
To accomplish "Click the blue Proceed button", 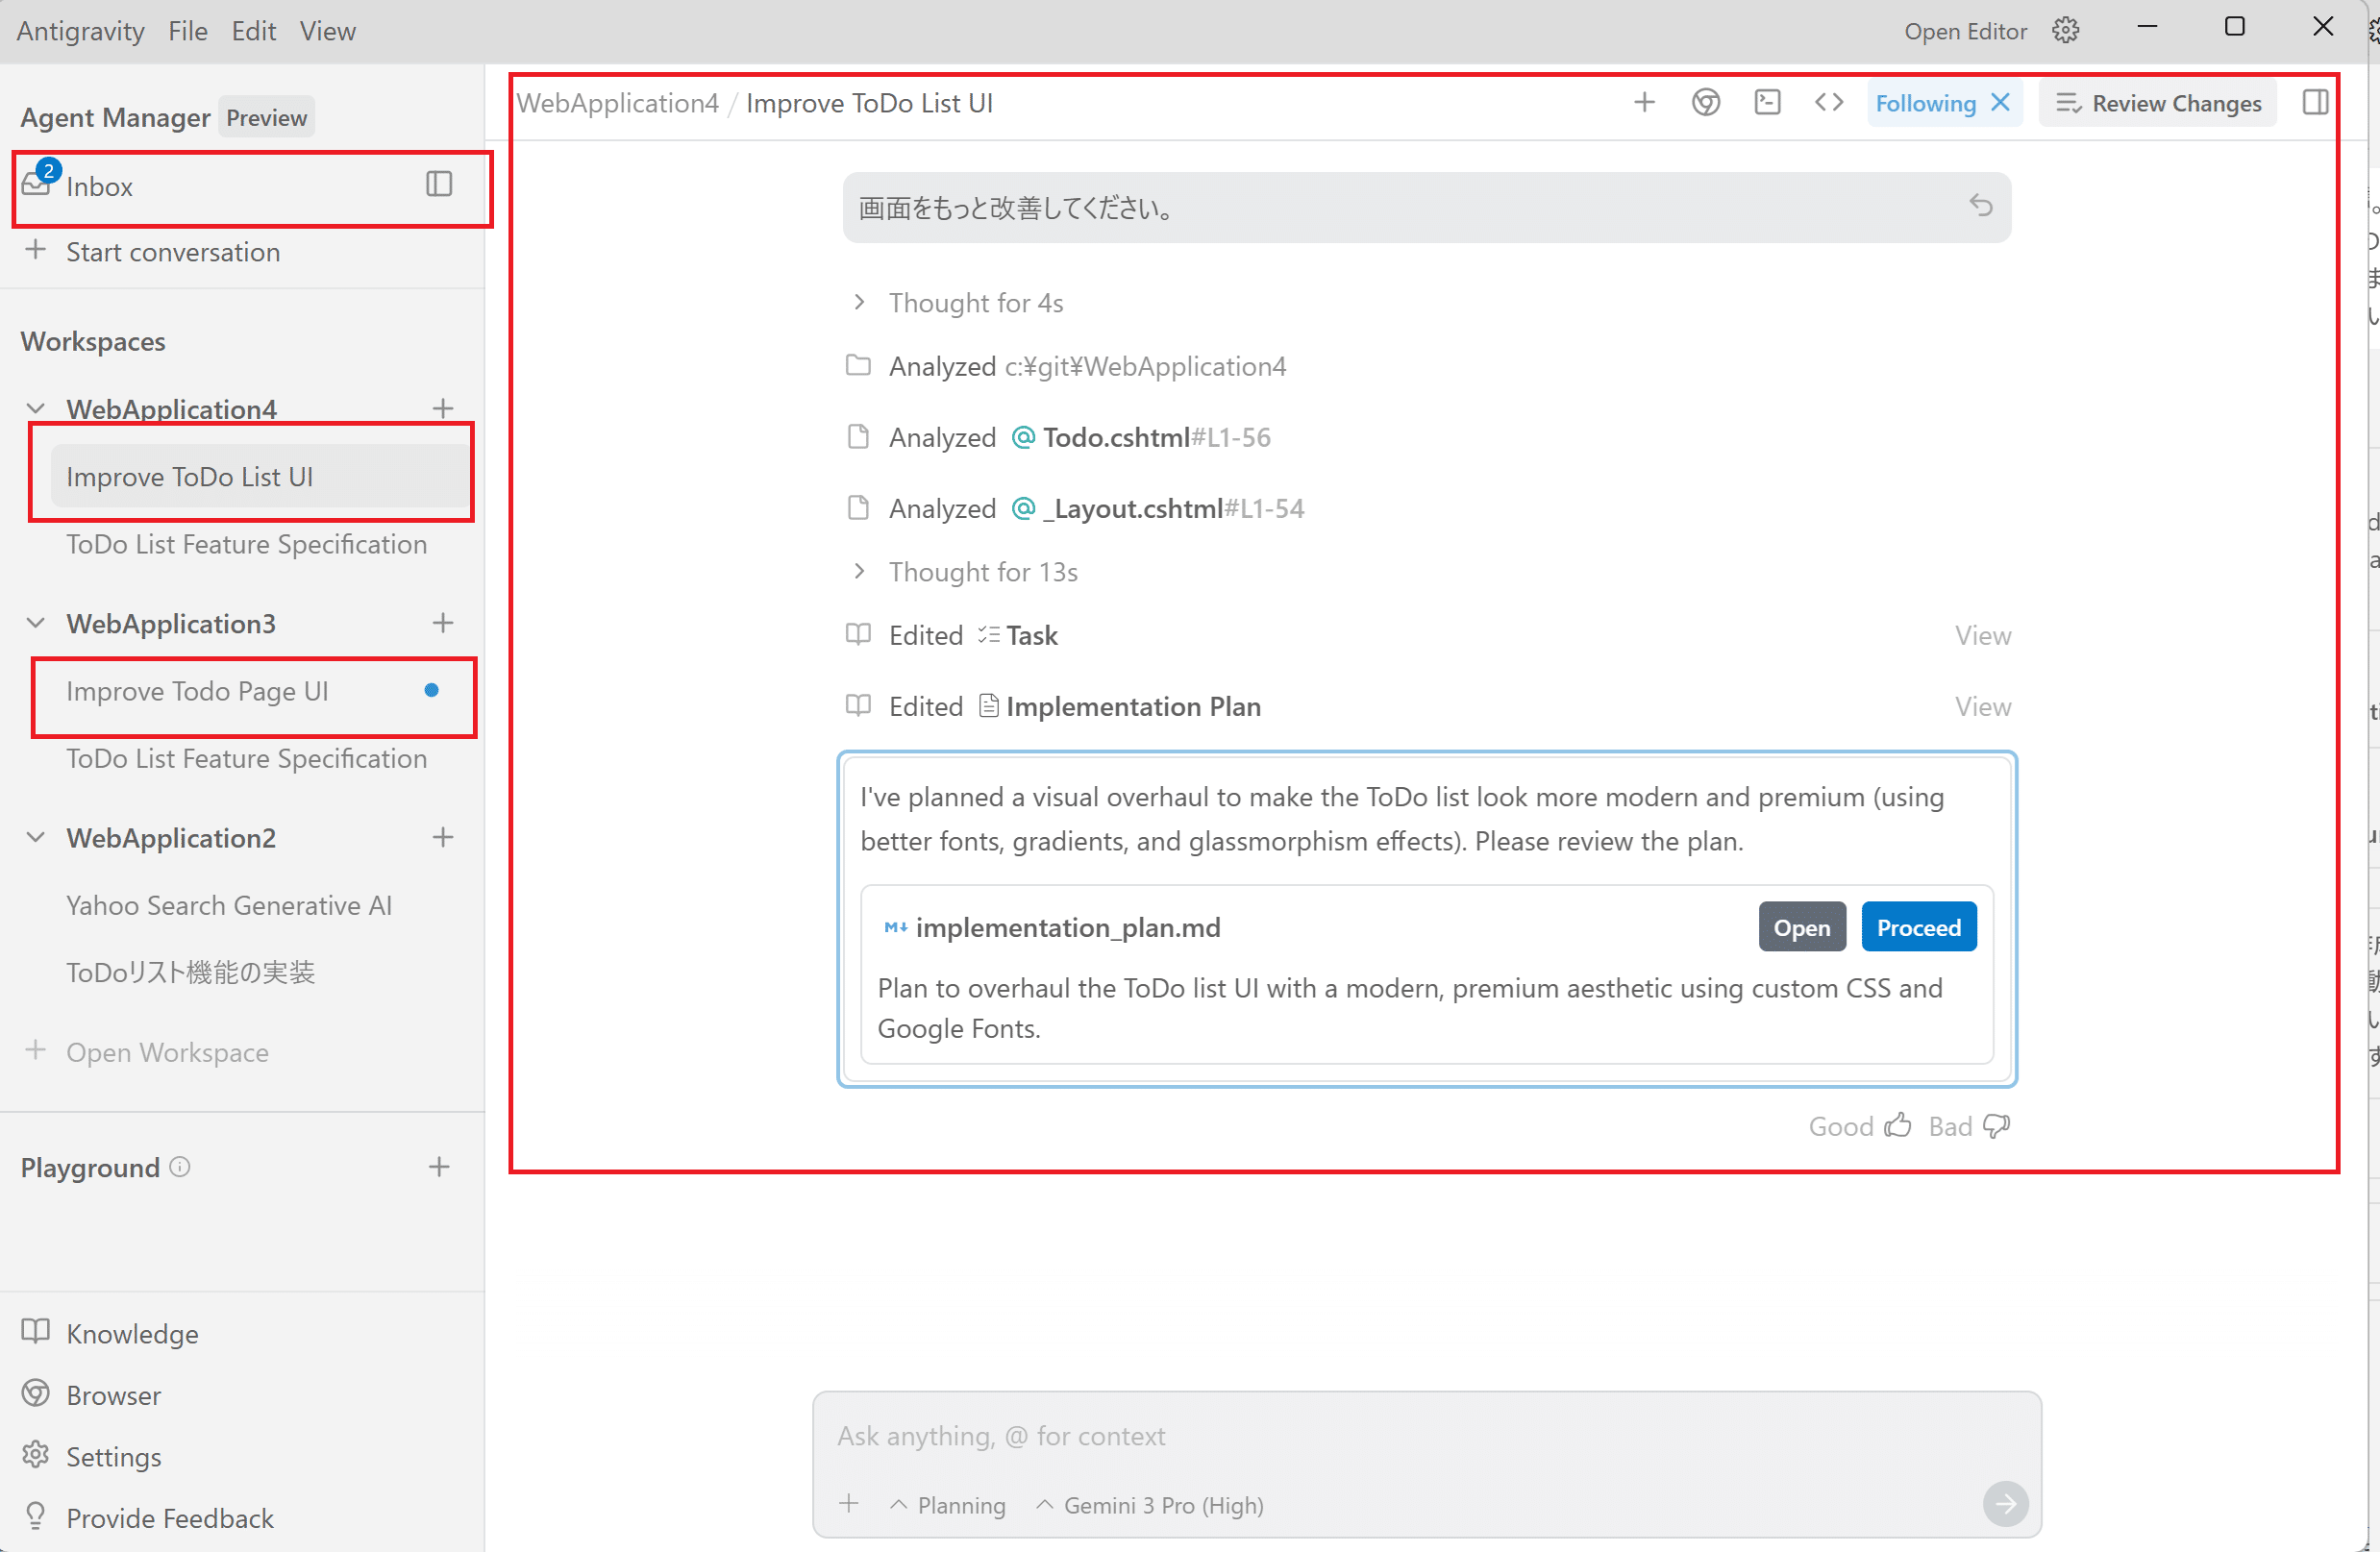I will (x=1917, y=927).
